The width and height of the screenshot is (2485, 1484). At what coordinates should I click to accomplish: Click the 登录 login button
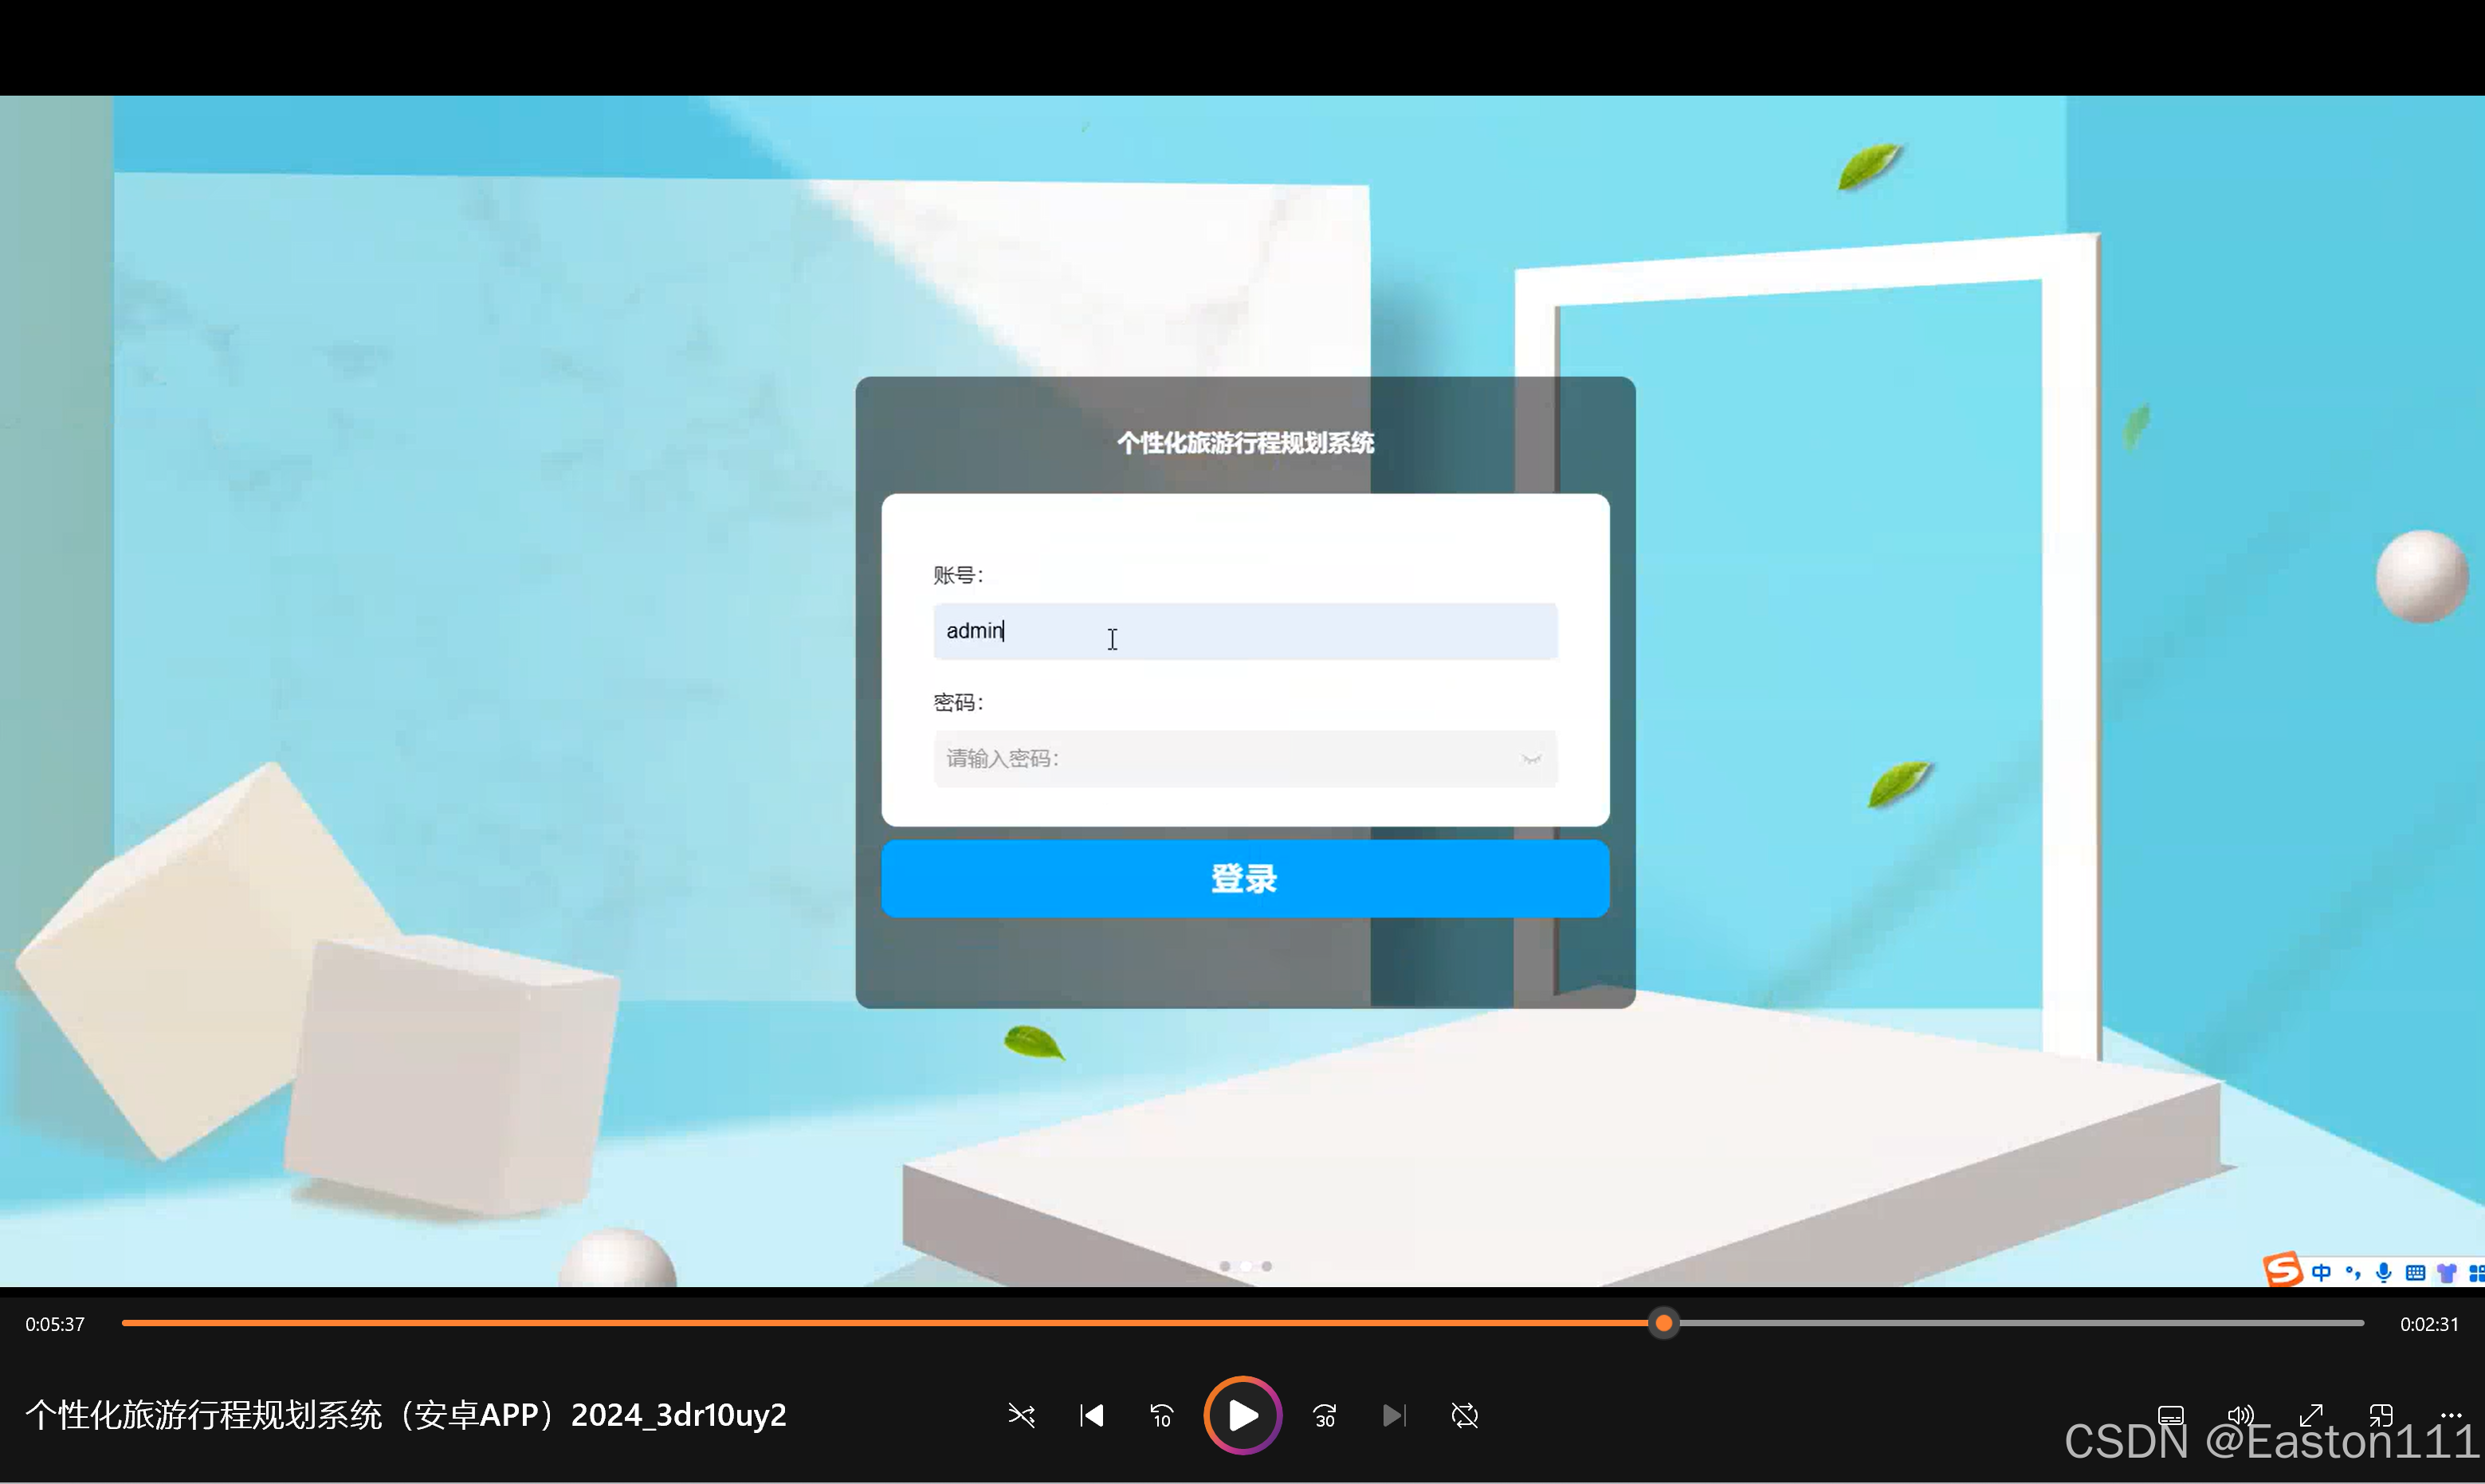[x=1245, y=878]
